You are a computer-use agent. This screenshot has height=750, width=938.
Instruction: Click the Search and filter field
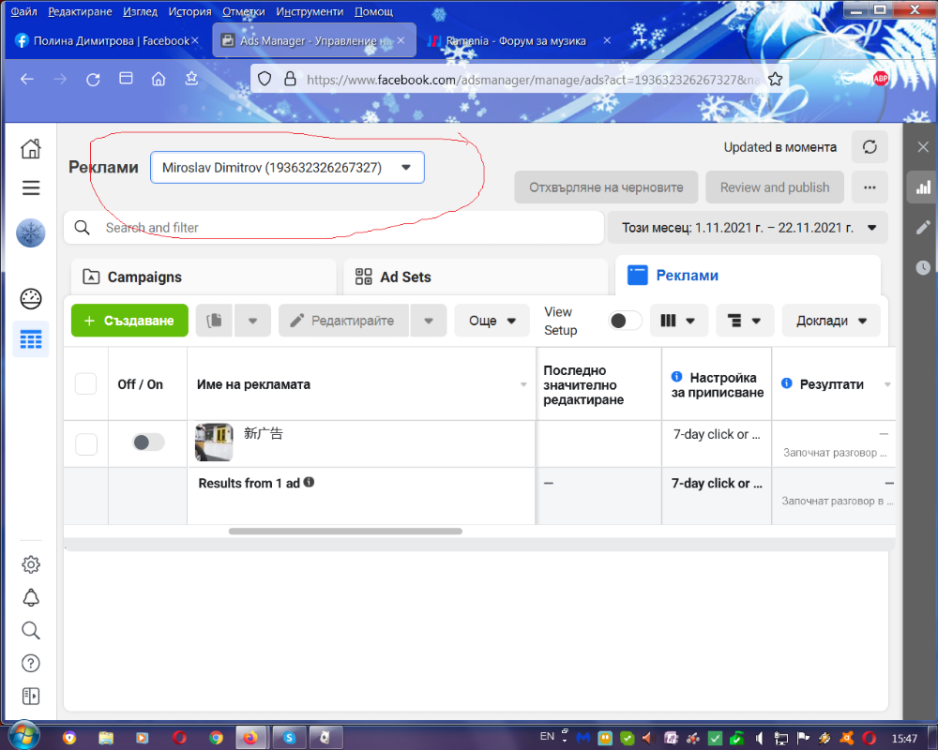[x=334, y=227]
